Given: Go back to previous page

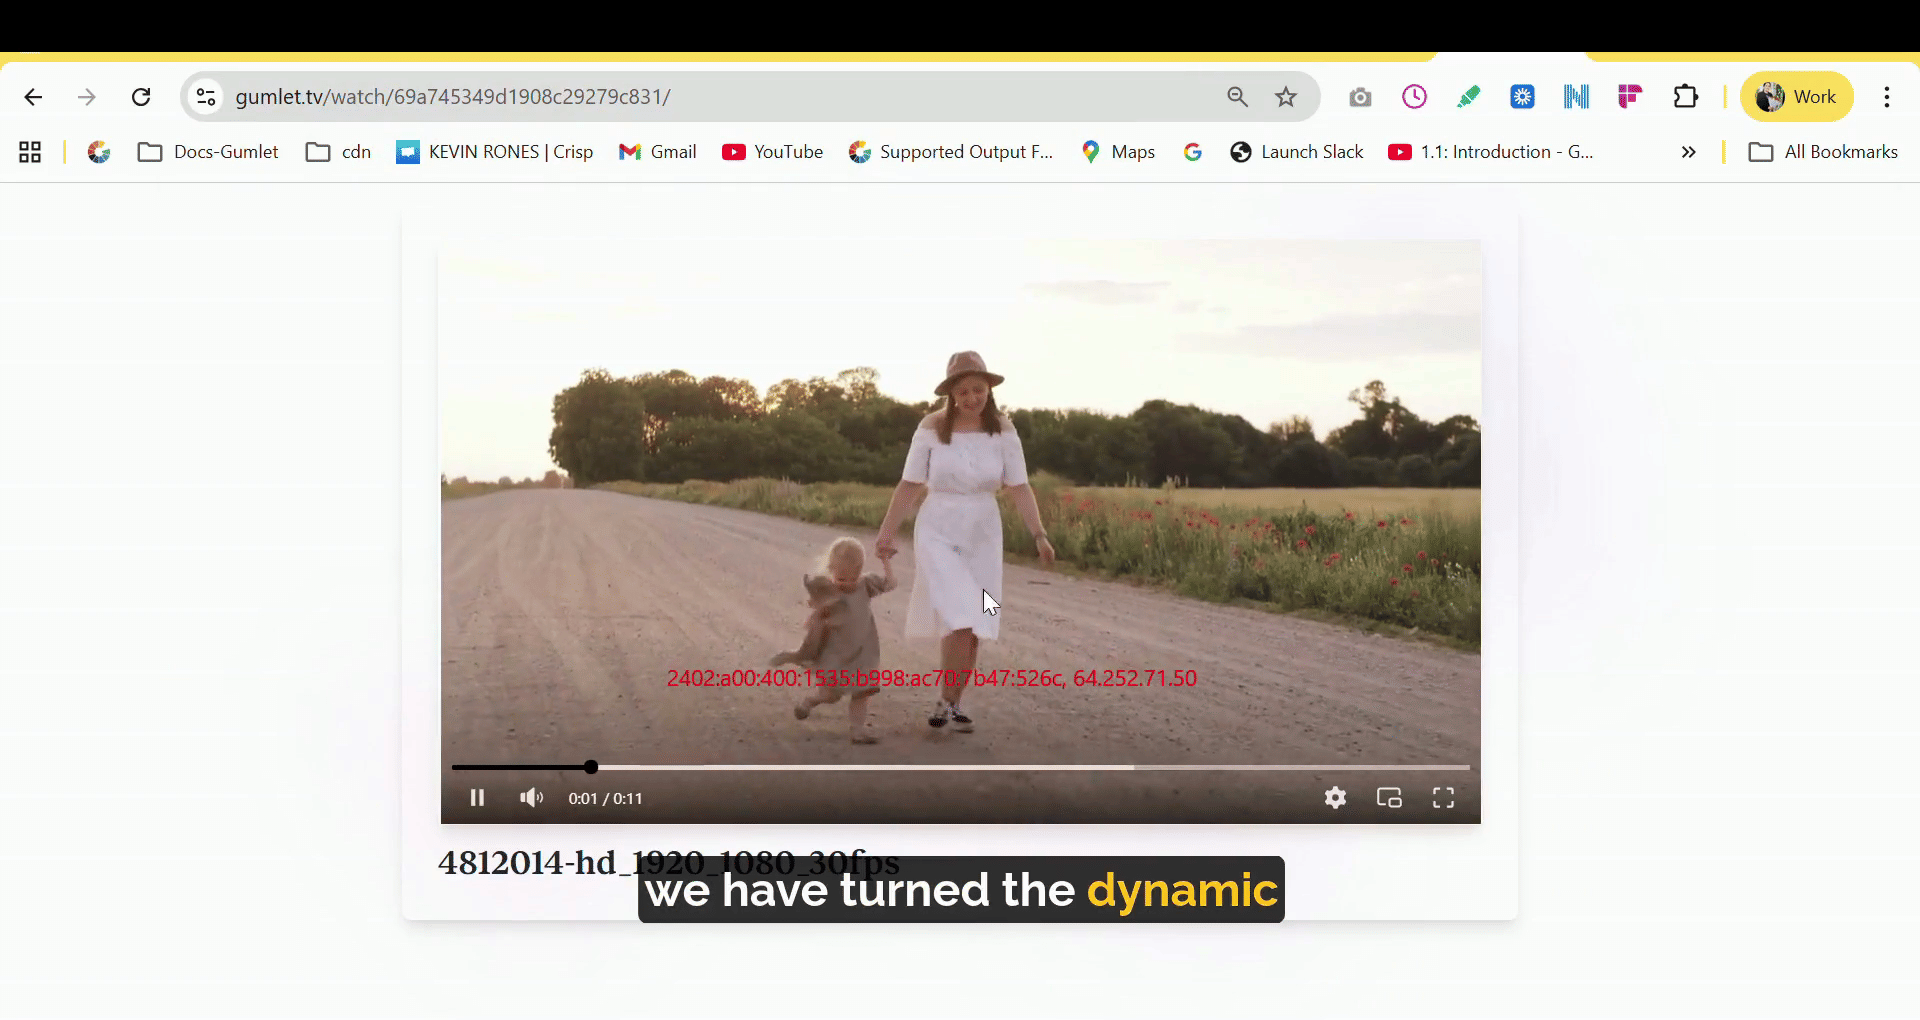Looking at the screenshot, I should (33, 97).
